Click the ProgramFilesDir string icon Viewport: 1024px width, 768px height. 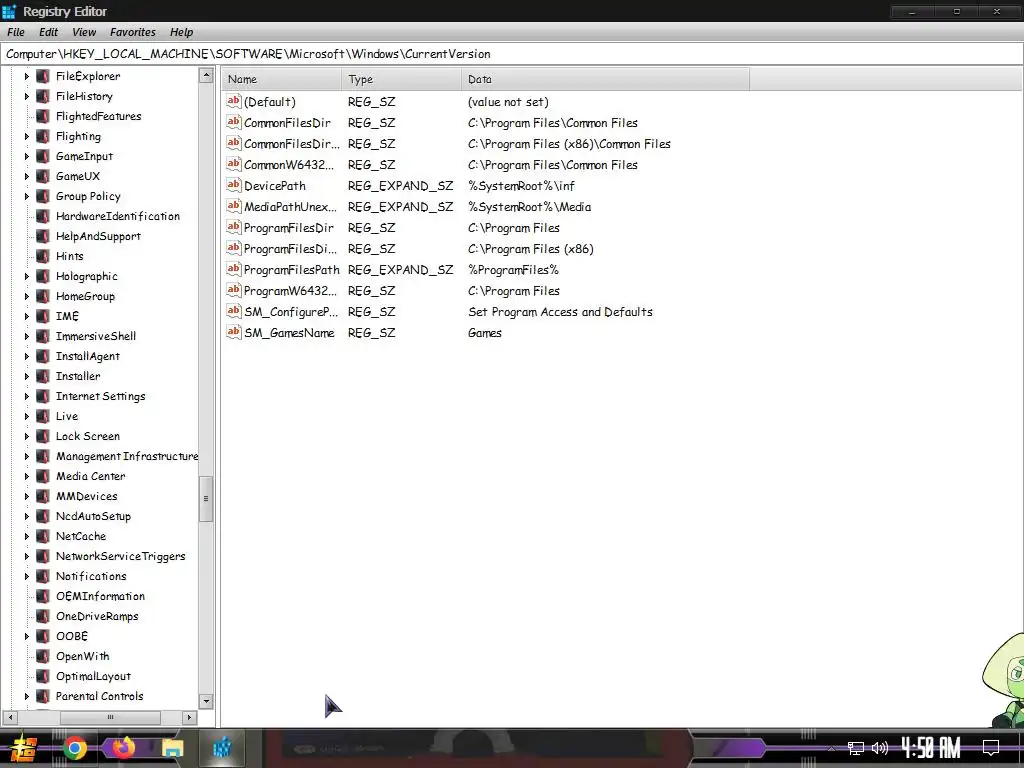coord(234,227)
